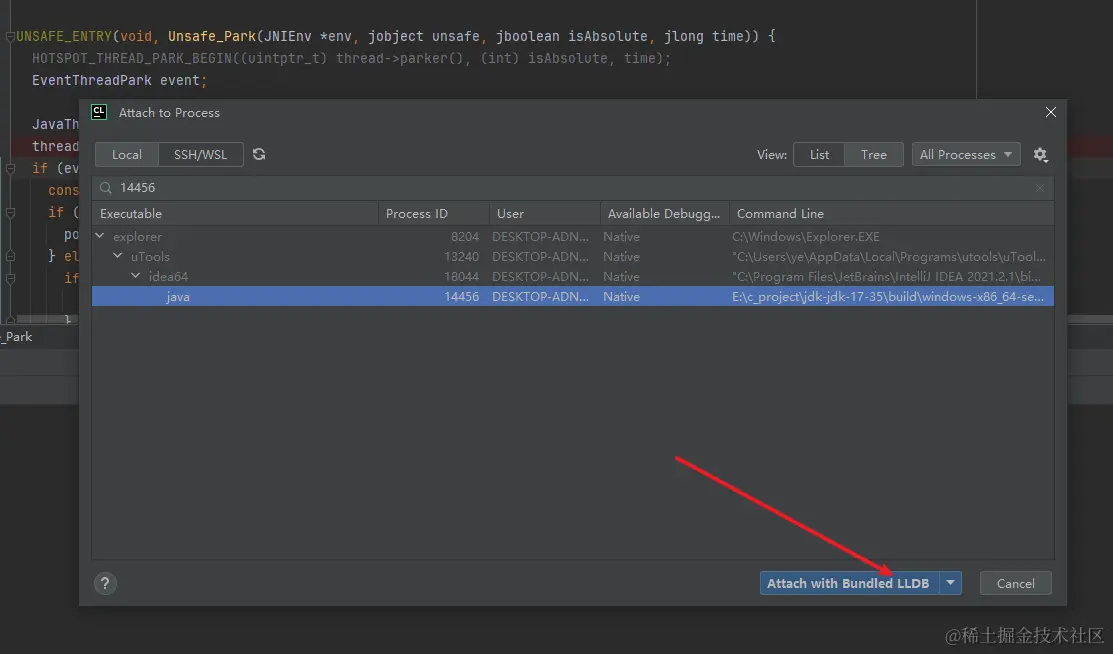Open the settings gear in Attach dialog
Image resolution: width=1113 pixels, height=654 pixels.
[x=1040, y=154]
